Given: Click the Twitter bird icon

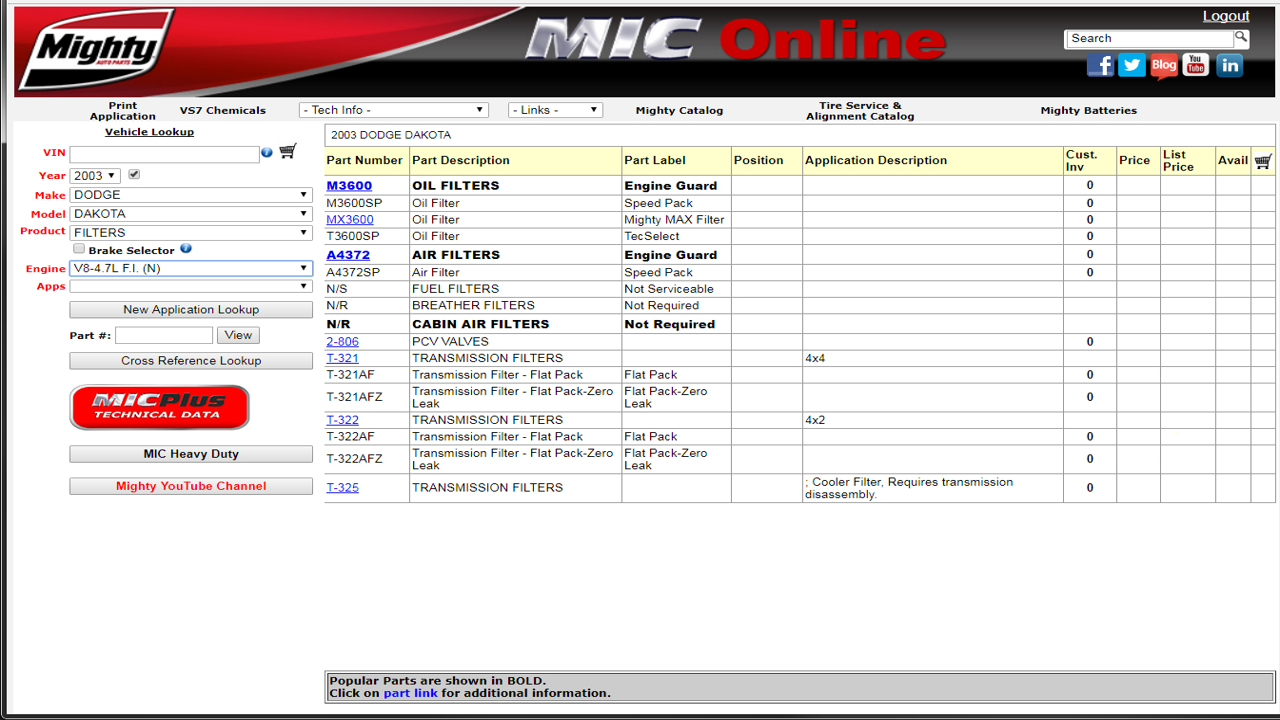Looking at the screenshot, I should click(x=1131, y=65).
